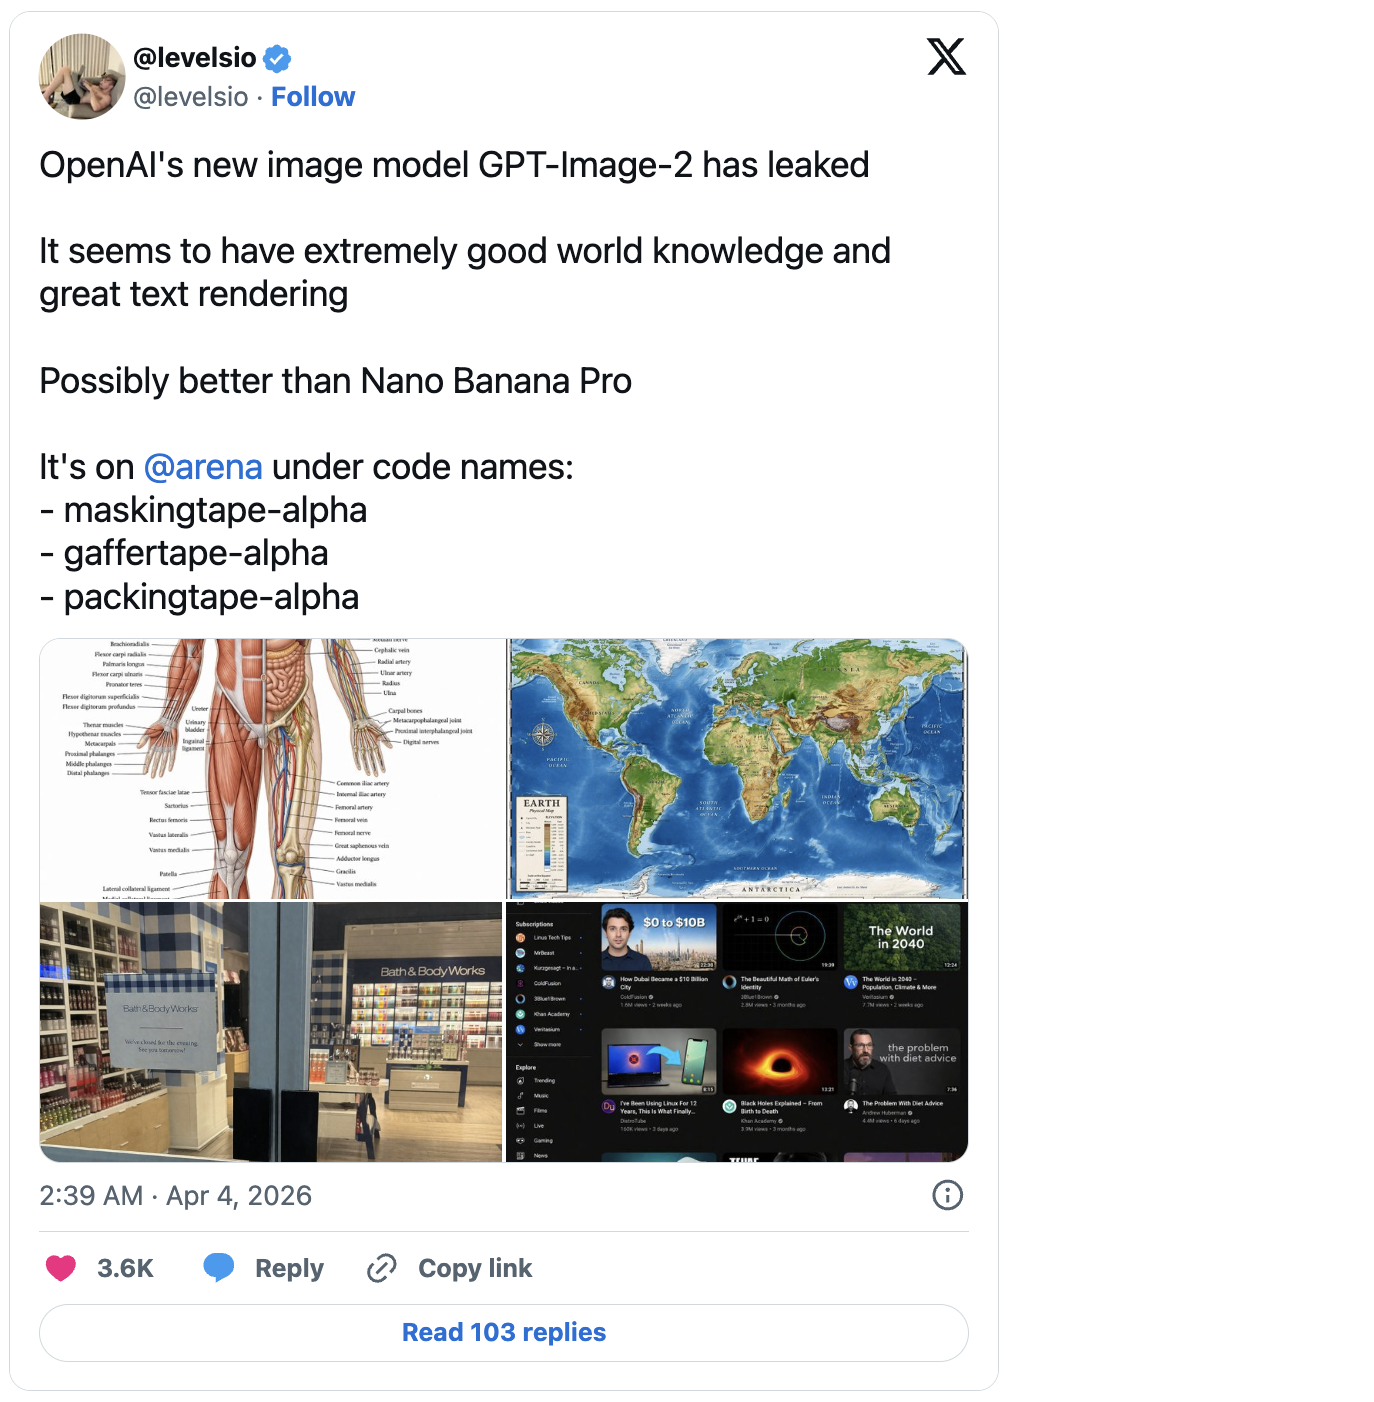Open the YouTube homepage screenshot image
This screenshot has width=1374, height=1402.
point(737,1032)
